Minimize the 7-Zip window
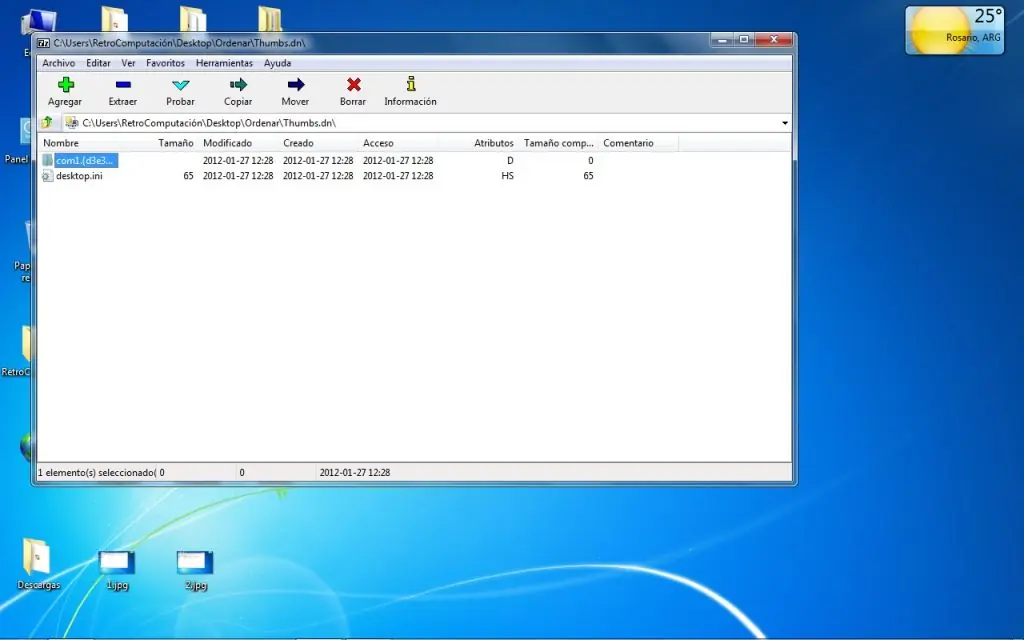The width and height of the screenshot is (1024, 640). click(722, 40)
